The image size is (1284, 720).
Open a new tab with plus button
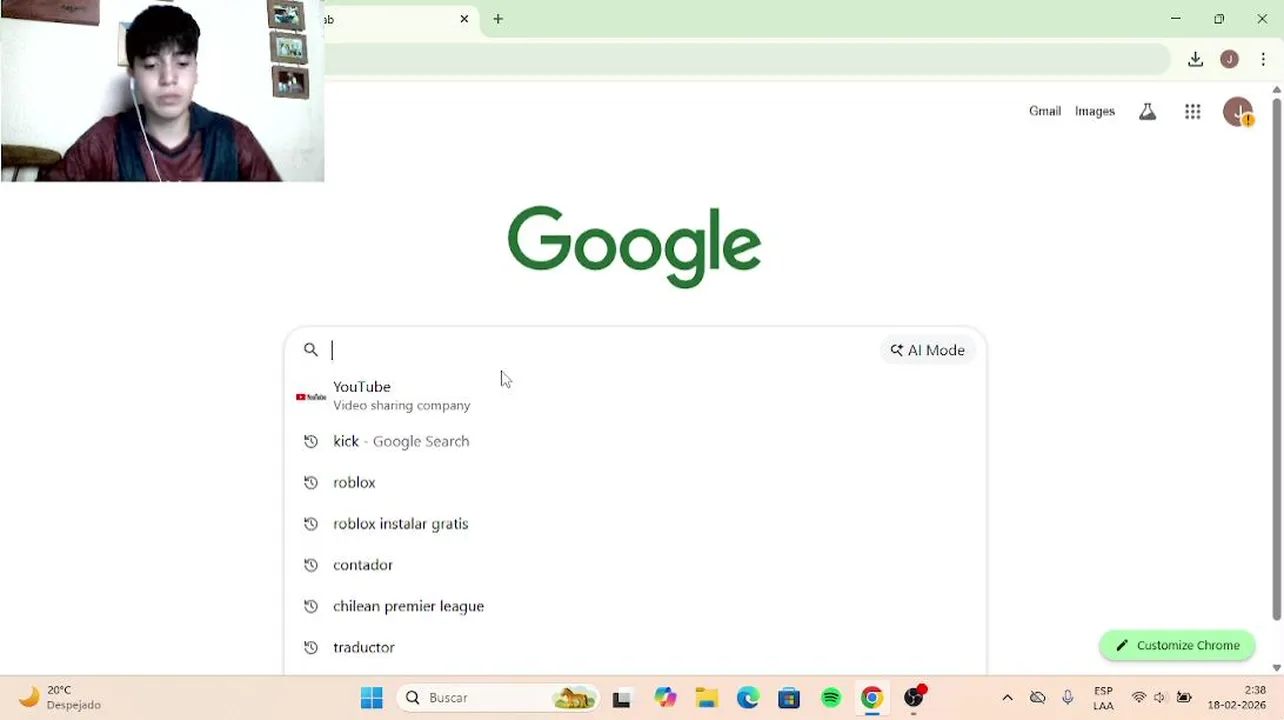point(498,19)
